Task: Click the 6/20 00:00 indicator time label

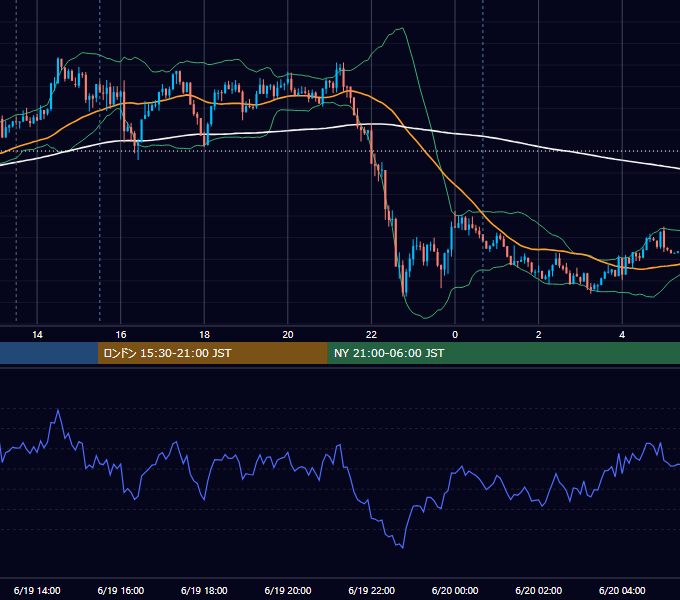Action: [x=455, y=590]
